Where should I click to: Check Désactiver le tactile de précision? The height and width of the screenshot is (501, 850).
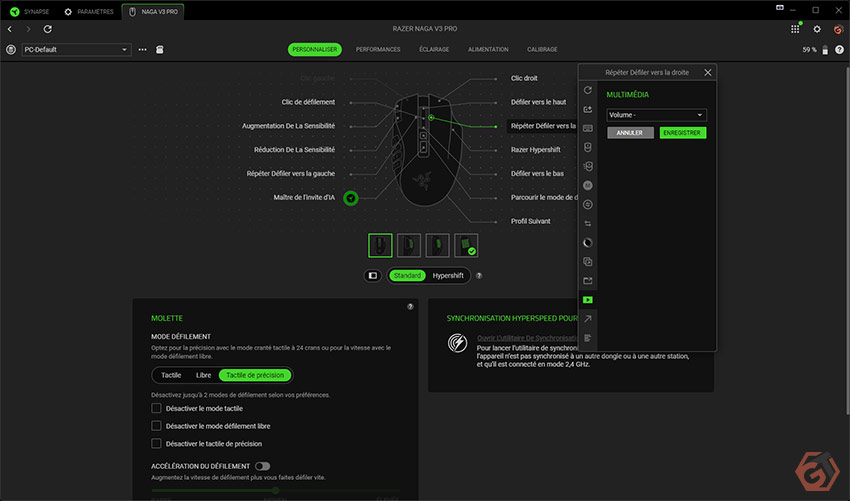coord(156,443)
